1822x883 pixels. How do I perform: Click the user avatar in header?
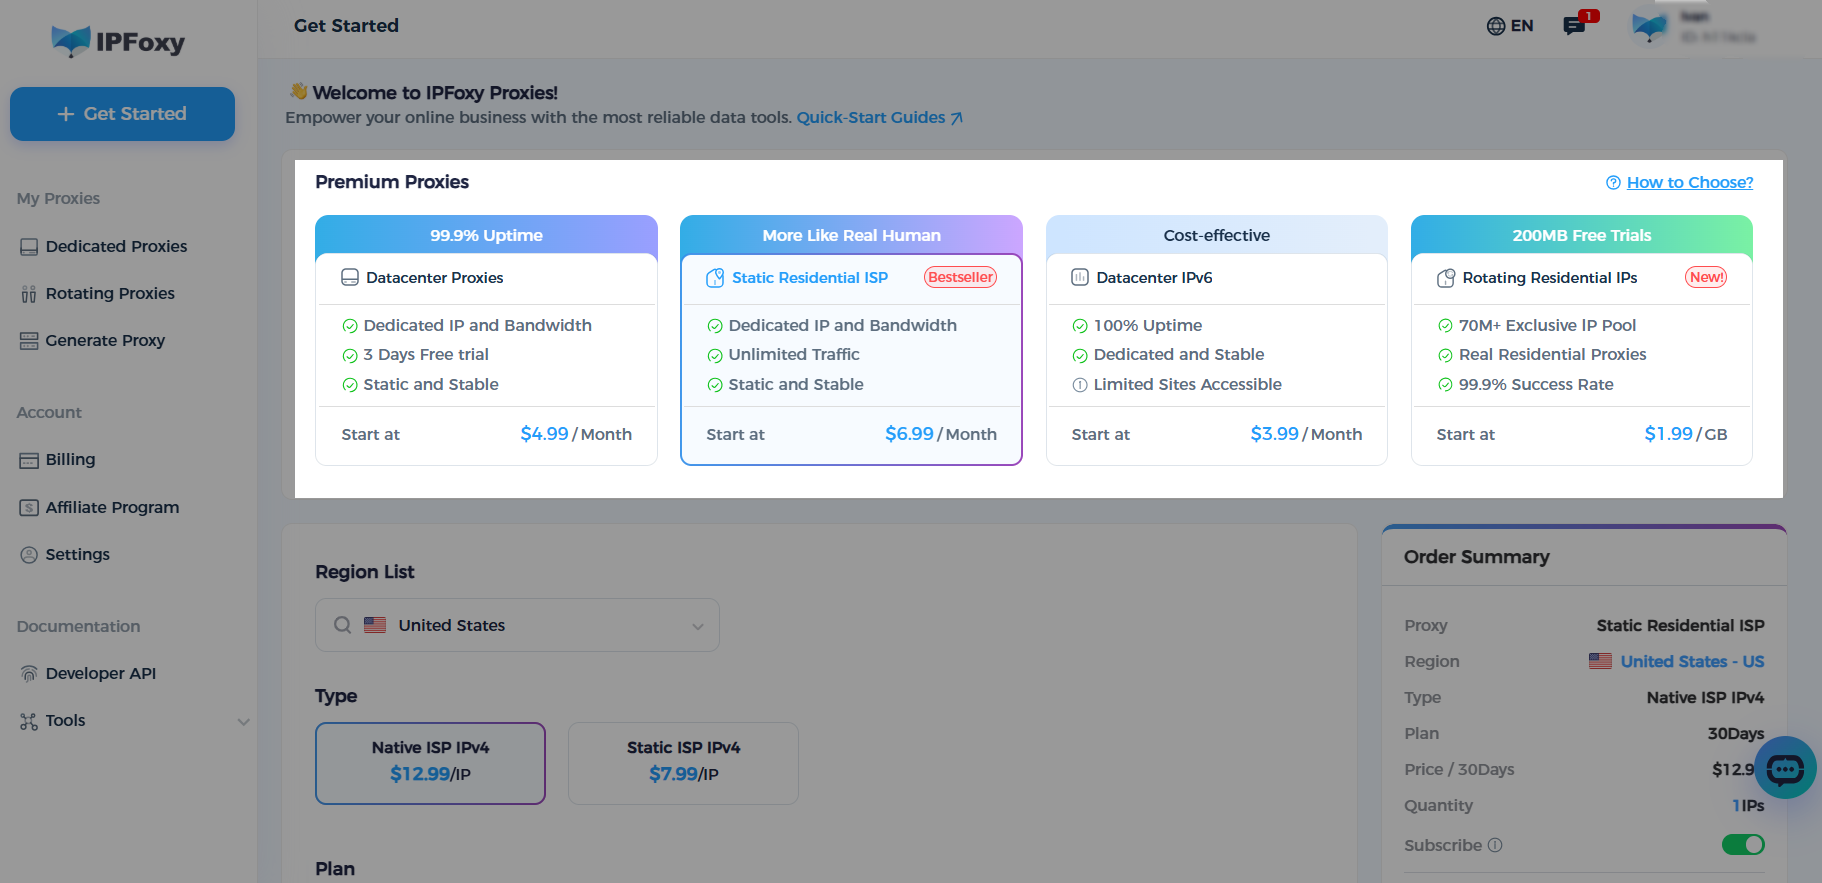coord(1649,27)
